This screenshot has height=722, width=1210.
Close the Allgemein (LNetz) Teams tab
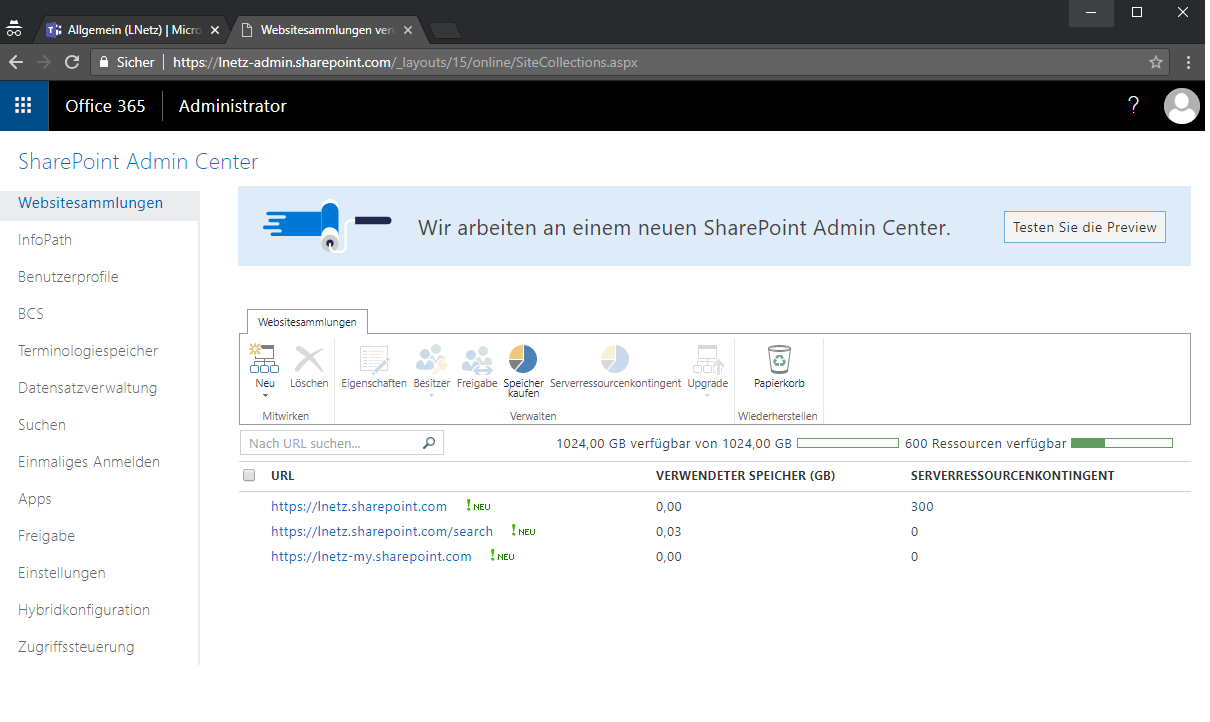[215, 30]
